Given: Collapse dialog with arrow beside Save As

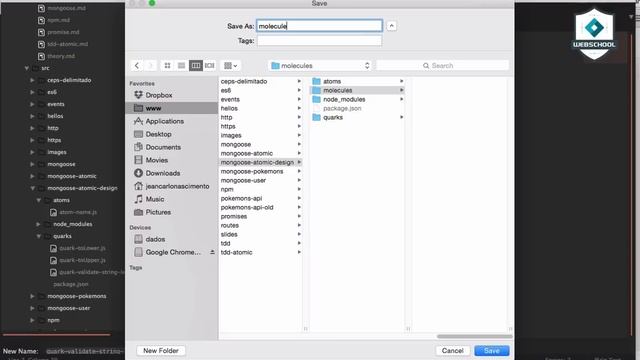Looking at the screenshot, I should [x=391, y=26].
